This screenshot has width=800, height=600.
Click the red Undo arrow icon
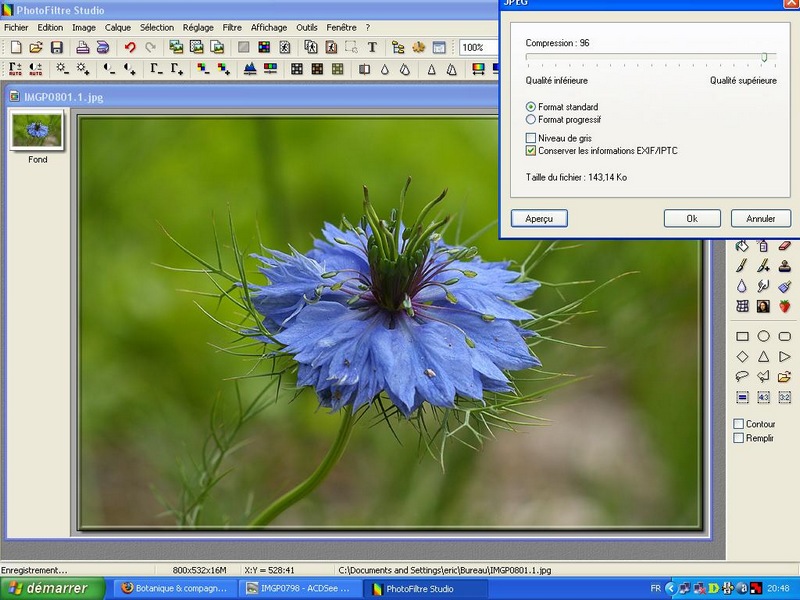point(130,47)
